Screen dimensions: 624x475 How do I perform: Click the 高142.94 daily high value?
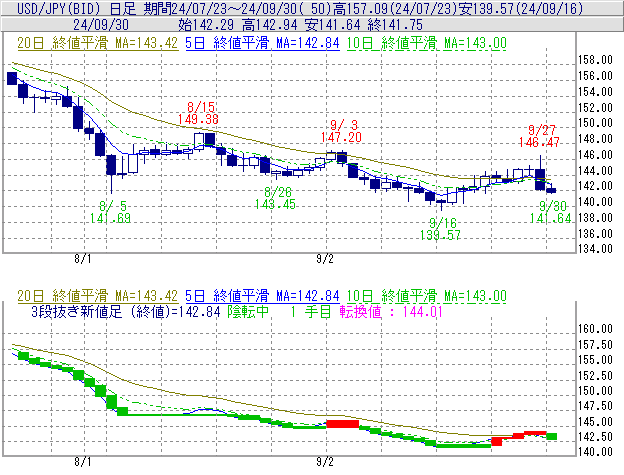tap(269, 25)
